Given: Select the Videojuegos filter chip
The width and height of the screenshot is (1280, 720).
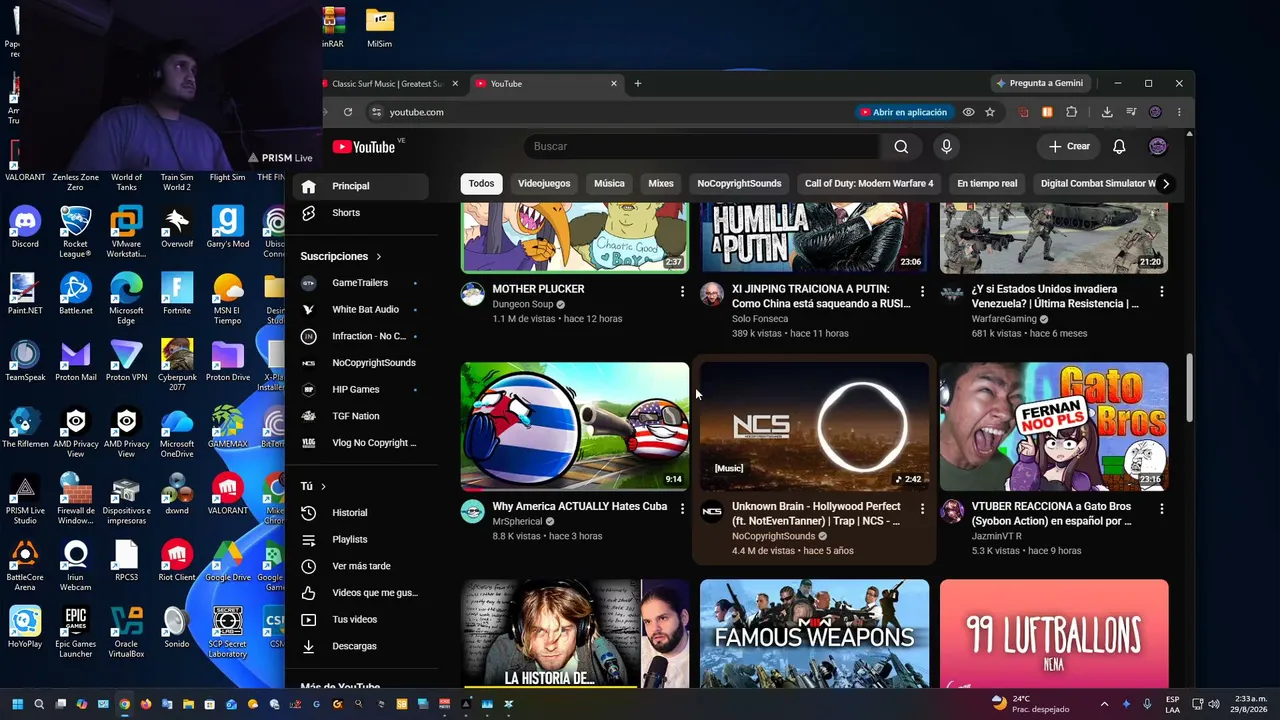Looking at the screenshot, I should click(x=544, y=184).
